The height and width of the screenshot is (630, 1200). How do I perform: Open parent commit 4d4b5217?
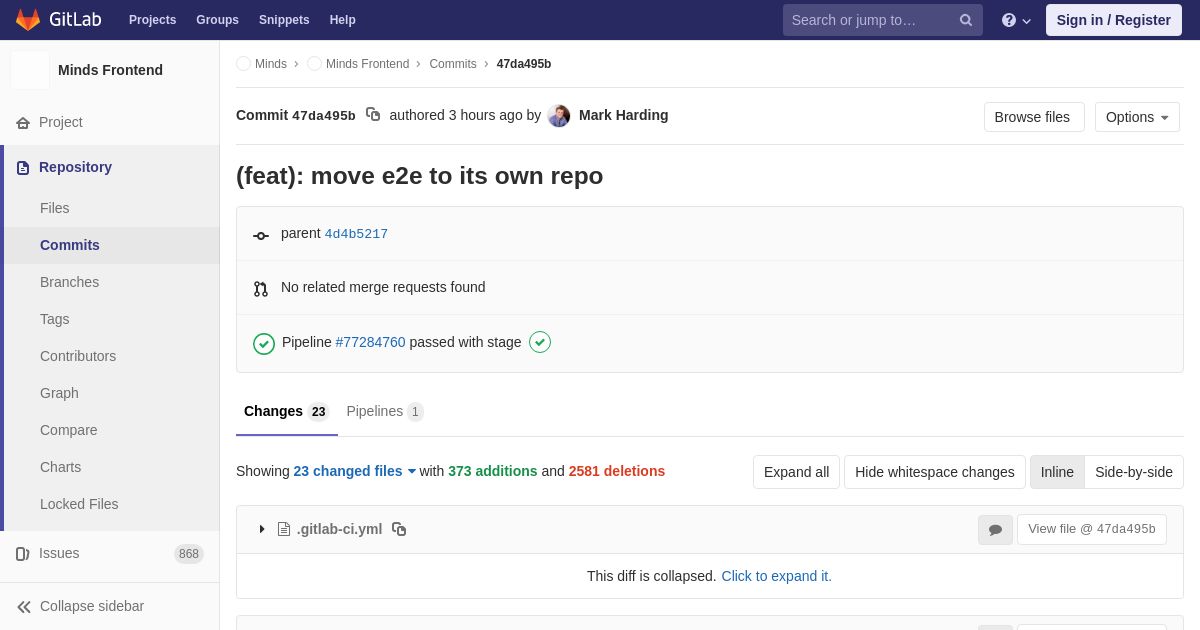tap(356, 234)
